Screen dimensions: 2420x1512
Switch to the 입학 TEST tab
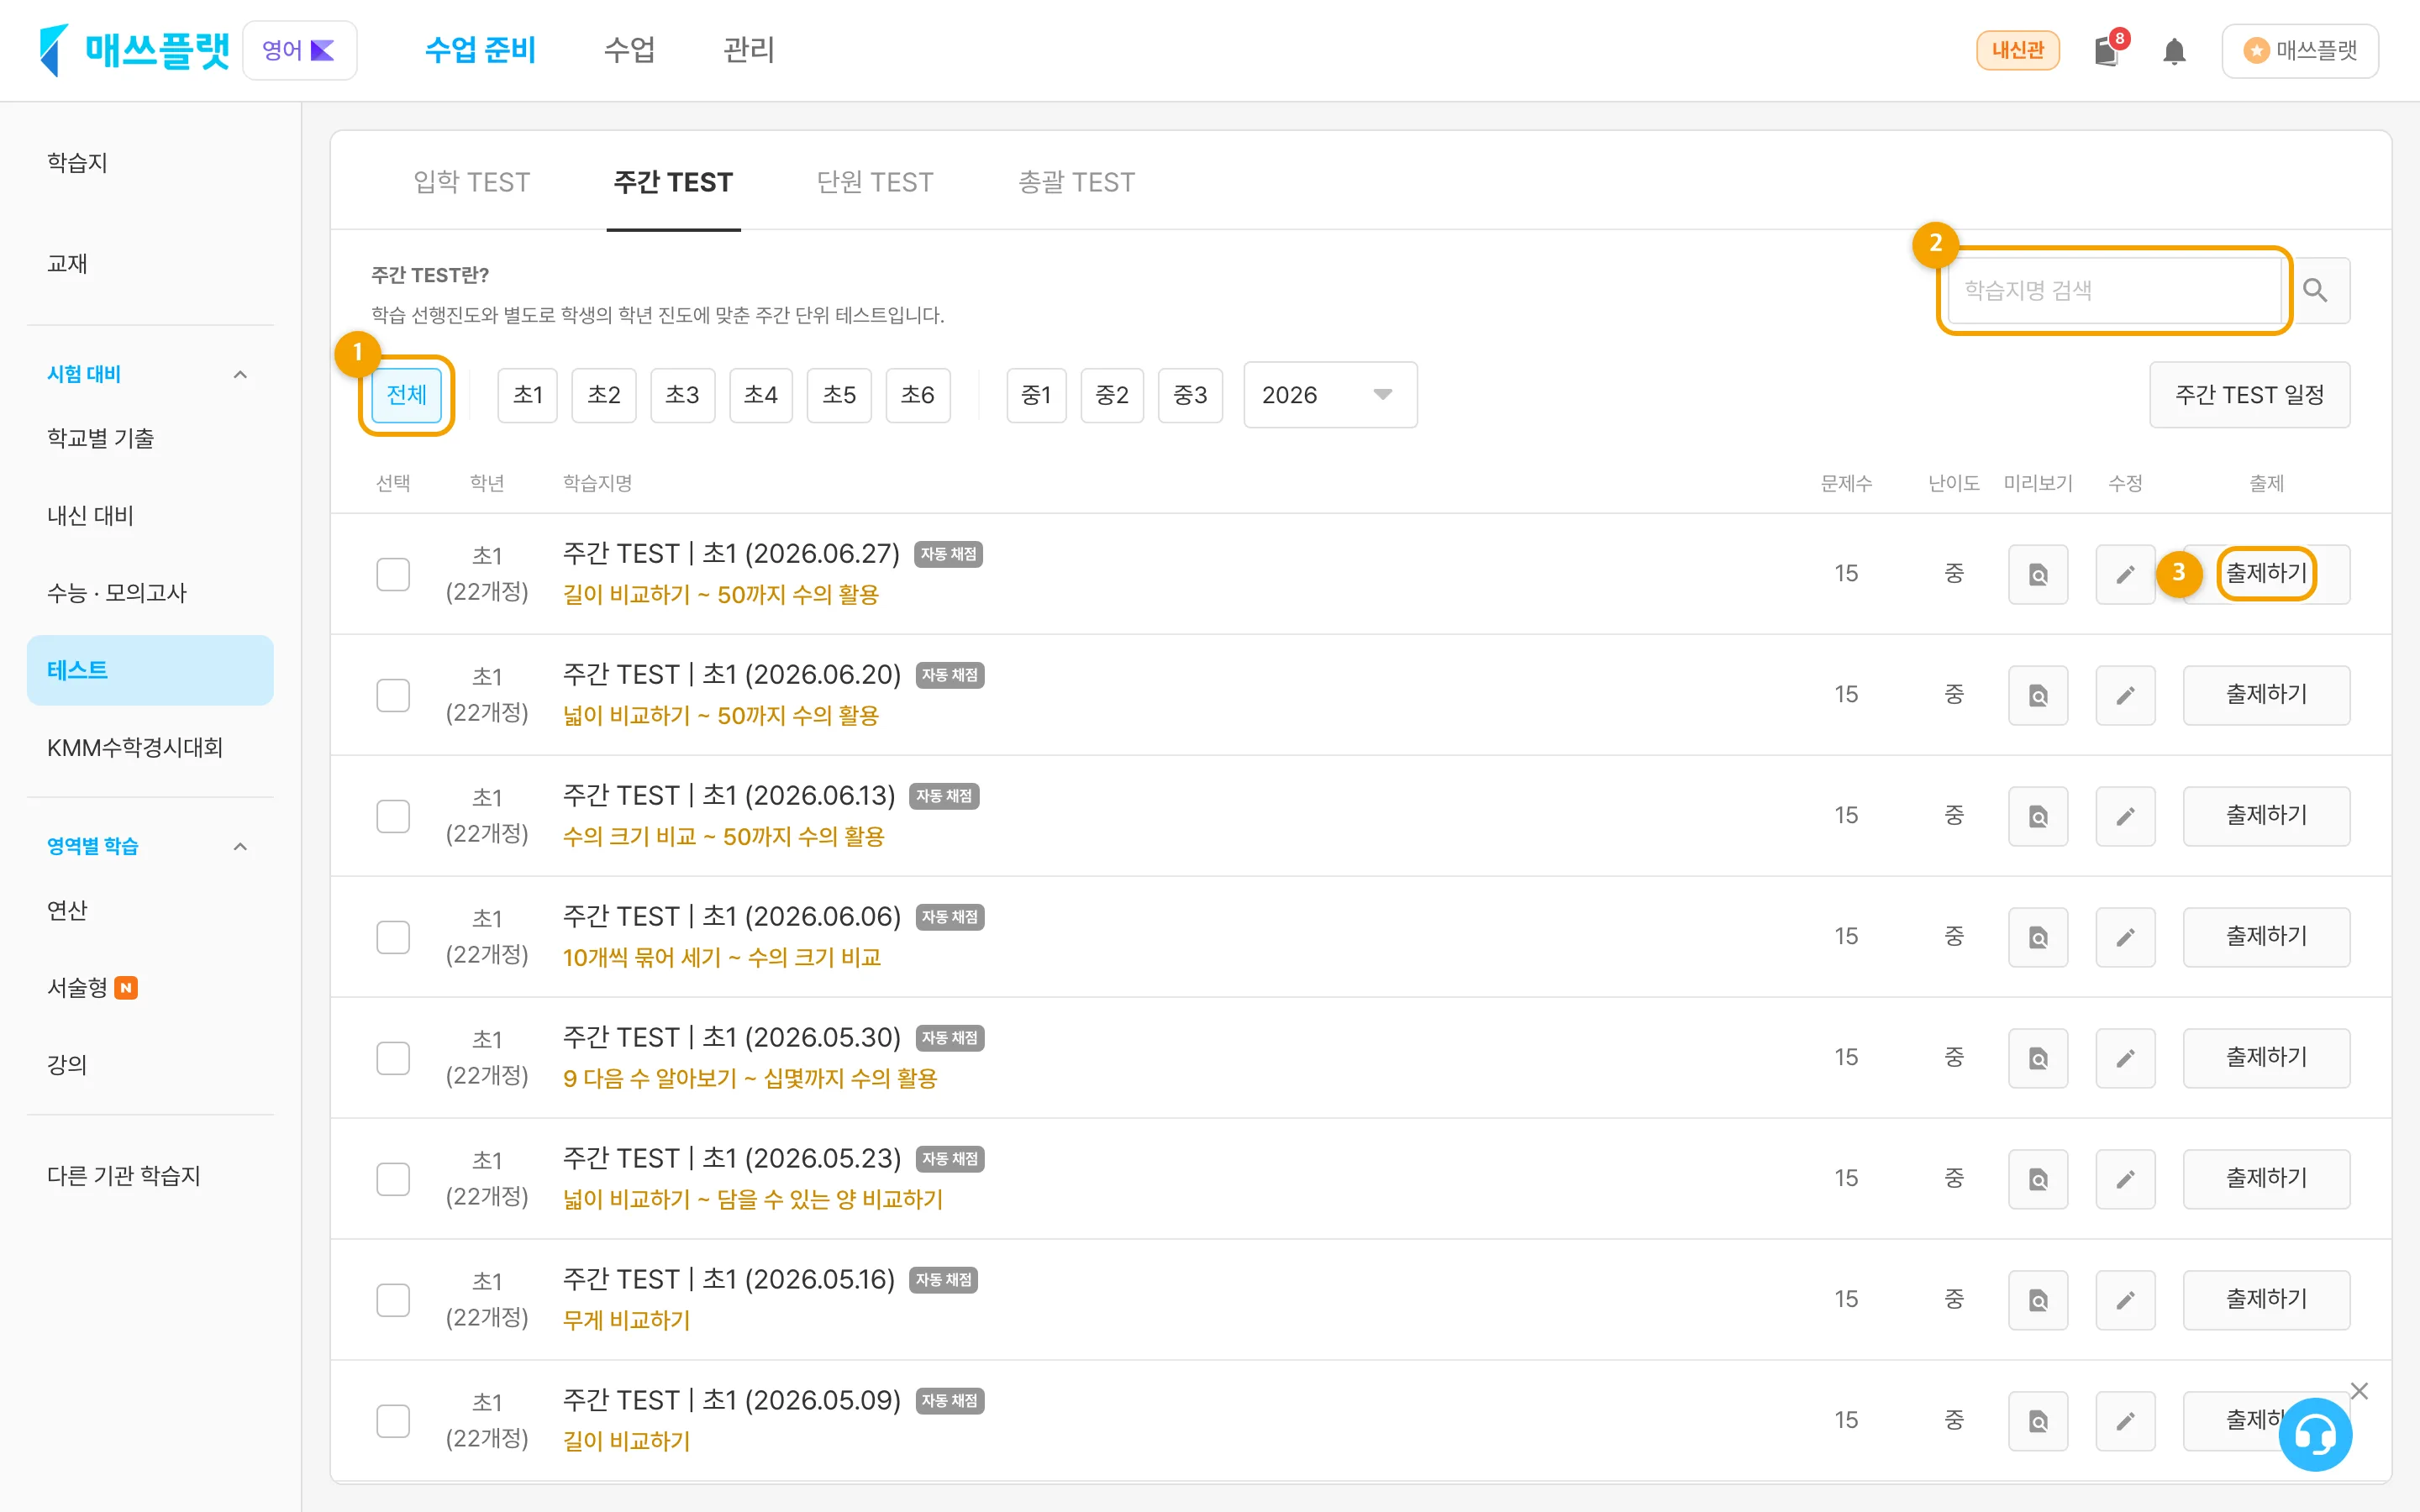(x=472, y=182)
